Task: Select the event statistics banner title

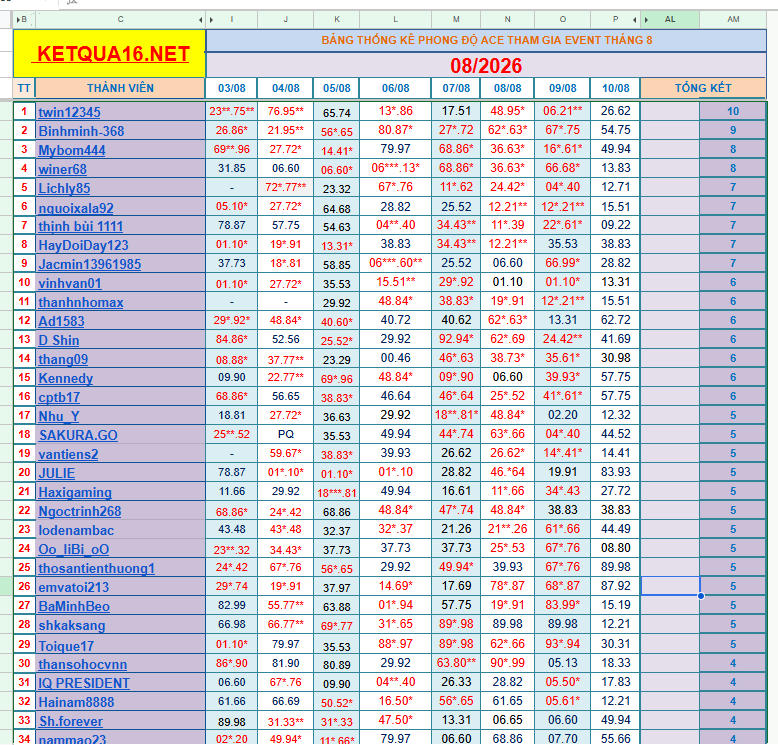Action: (486, 40)
